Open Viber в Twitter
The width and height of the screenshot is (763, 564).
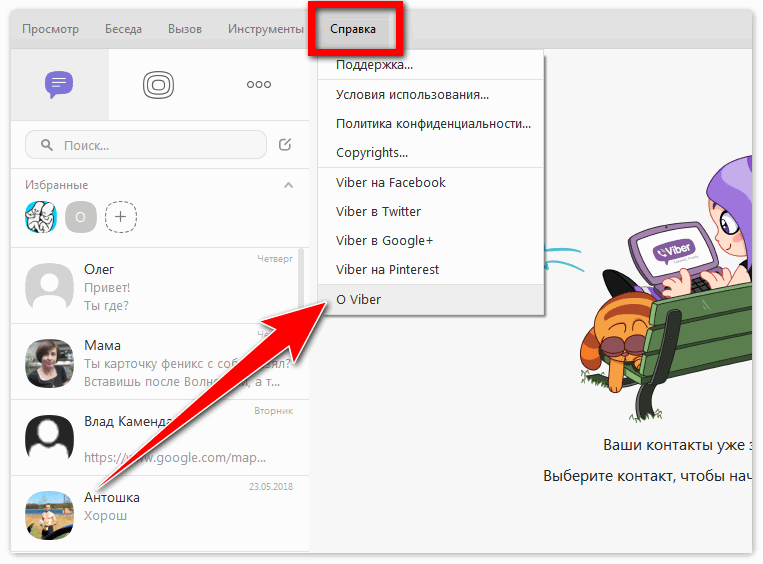coord(431,212)
